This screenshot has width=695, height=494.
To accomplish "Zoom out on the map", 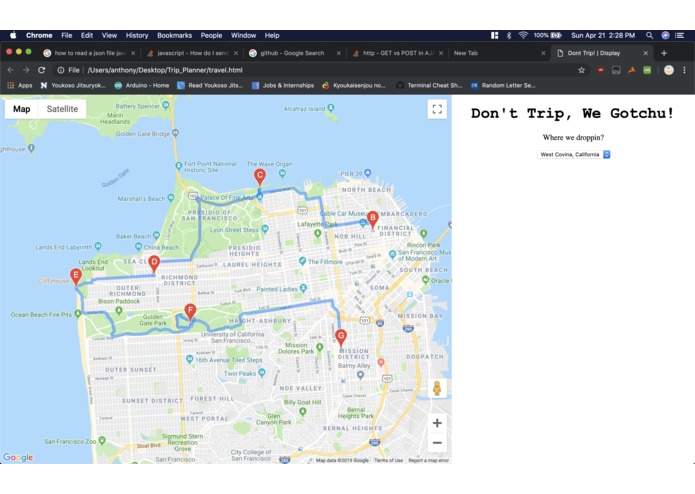I will coord(437,443).
